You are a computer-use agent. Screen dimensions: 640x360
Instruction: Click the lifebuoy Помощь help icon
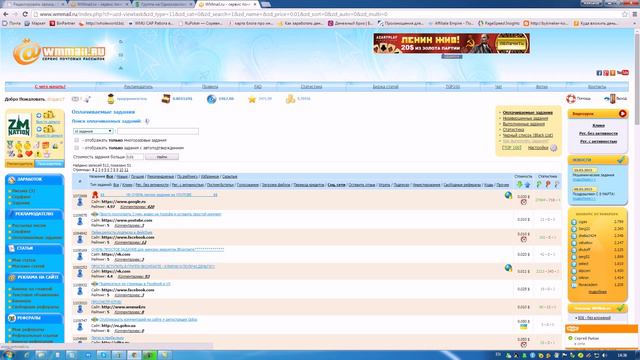(571, 98)
